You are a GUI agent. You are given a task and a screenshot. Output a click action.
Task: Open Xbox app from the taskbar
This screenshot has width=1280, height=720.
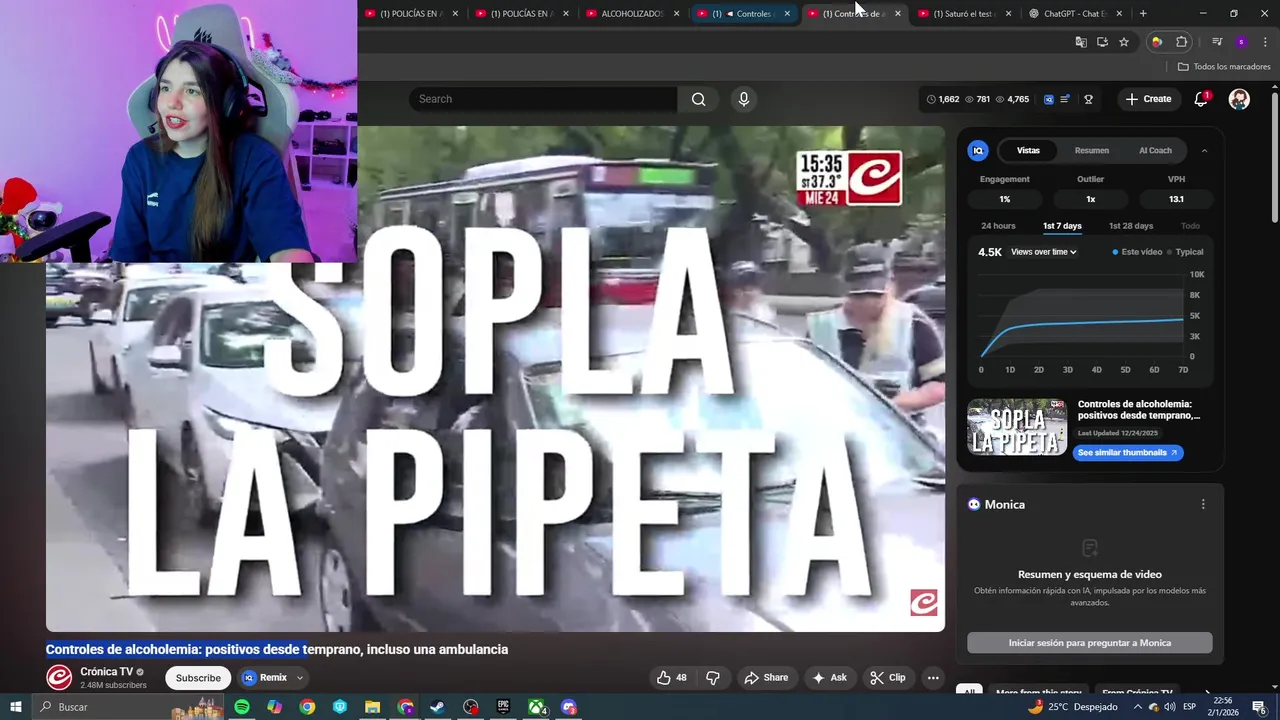coord(537,707)
